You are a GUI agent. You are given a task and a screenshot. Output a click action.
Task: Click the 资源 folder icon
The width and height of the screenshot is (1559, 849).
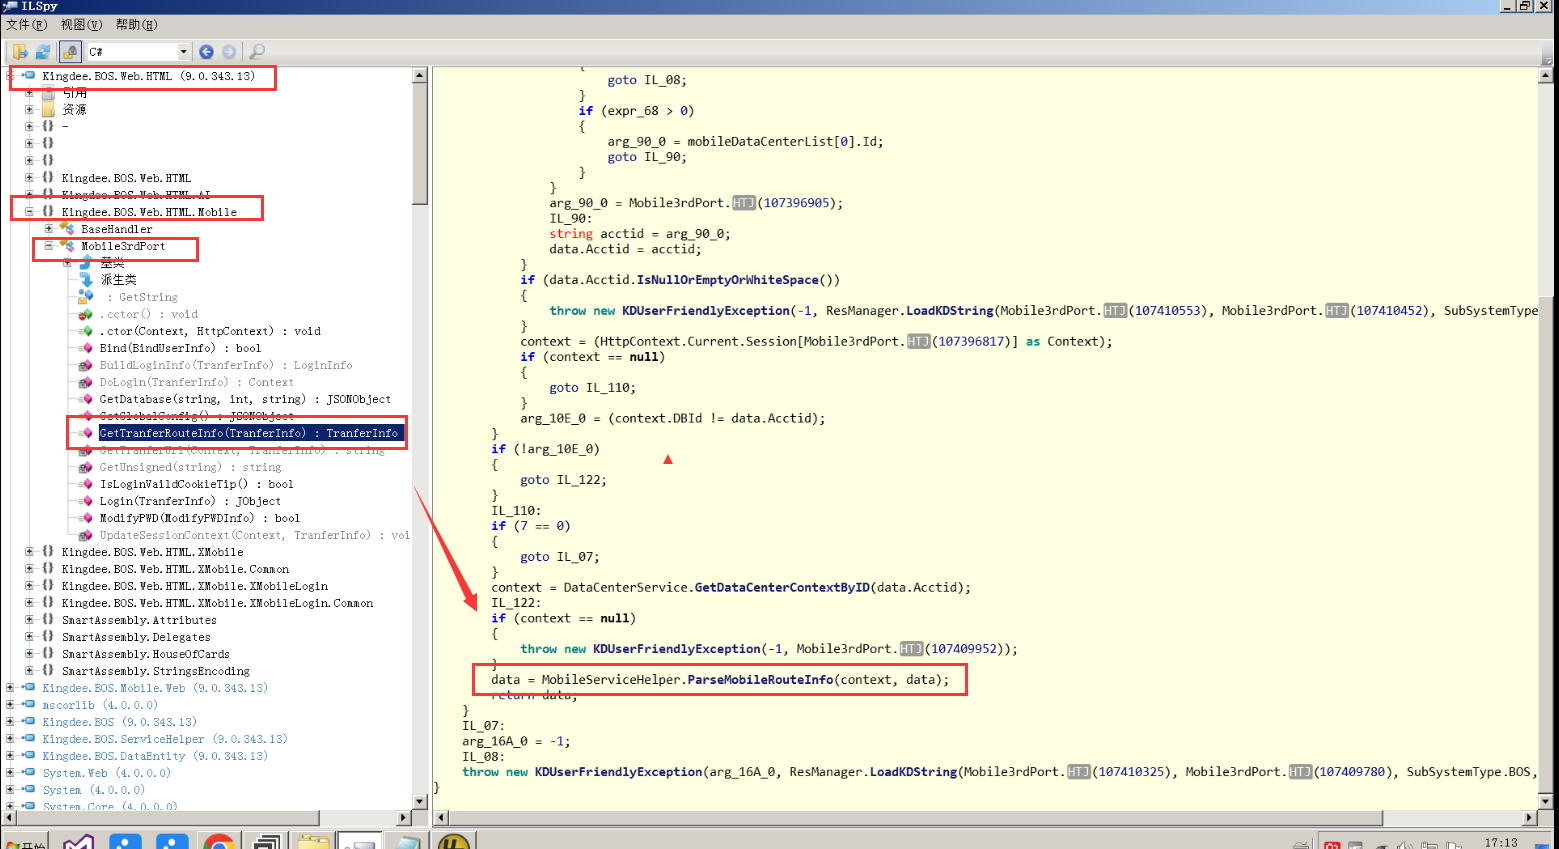[48, 110]
